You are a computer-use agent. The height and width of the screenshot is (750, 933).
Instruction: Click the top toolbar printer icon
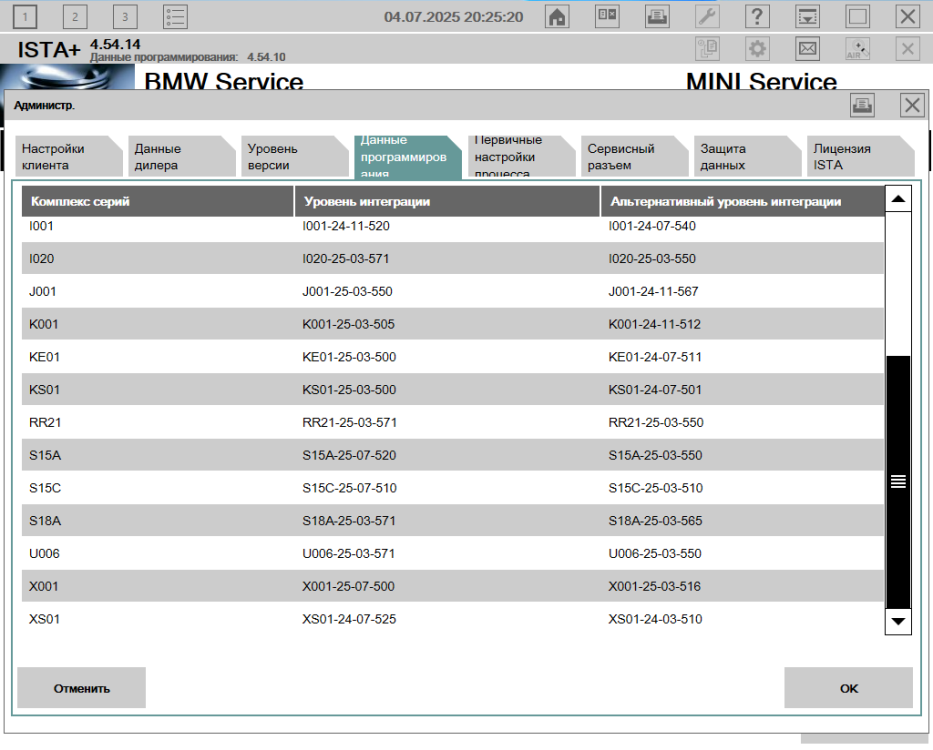coord(657,16)
